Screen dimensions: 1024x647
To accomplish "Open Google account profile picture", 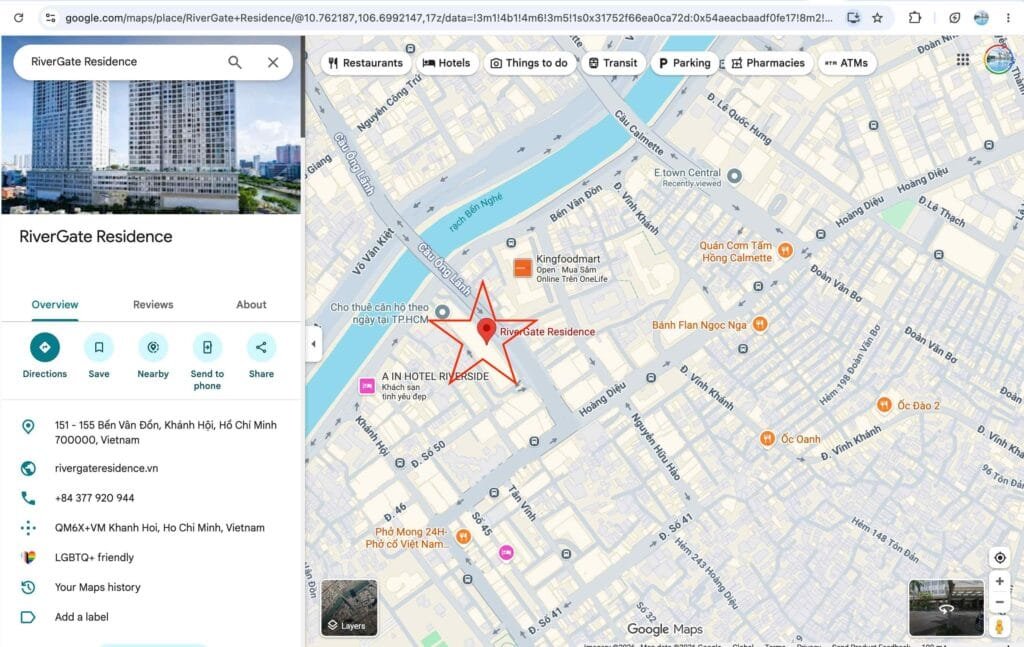I will point(999,59).
